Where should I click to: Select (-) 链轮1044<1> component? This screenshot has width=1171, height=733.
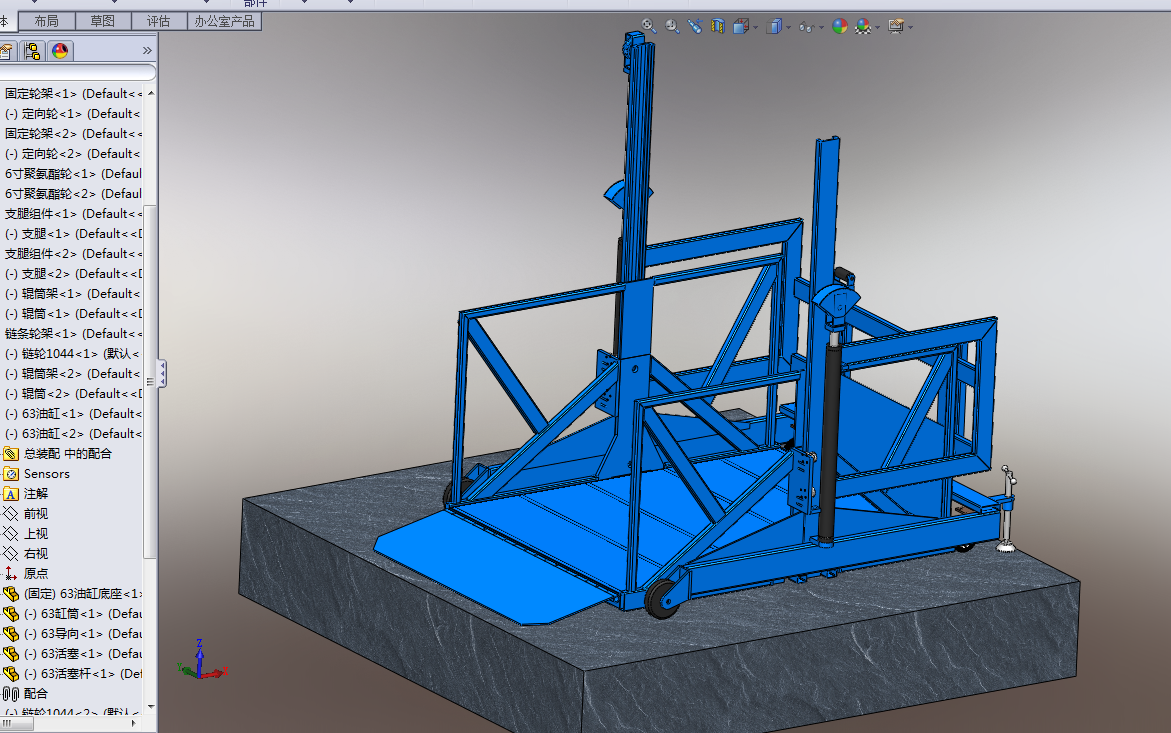point(72,354)
